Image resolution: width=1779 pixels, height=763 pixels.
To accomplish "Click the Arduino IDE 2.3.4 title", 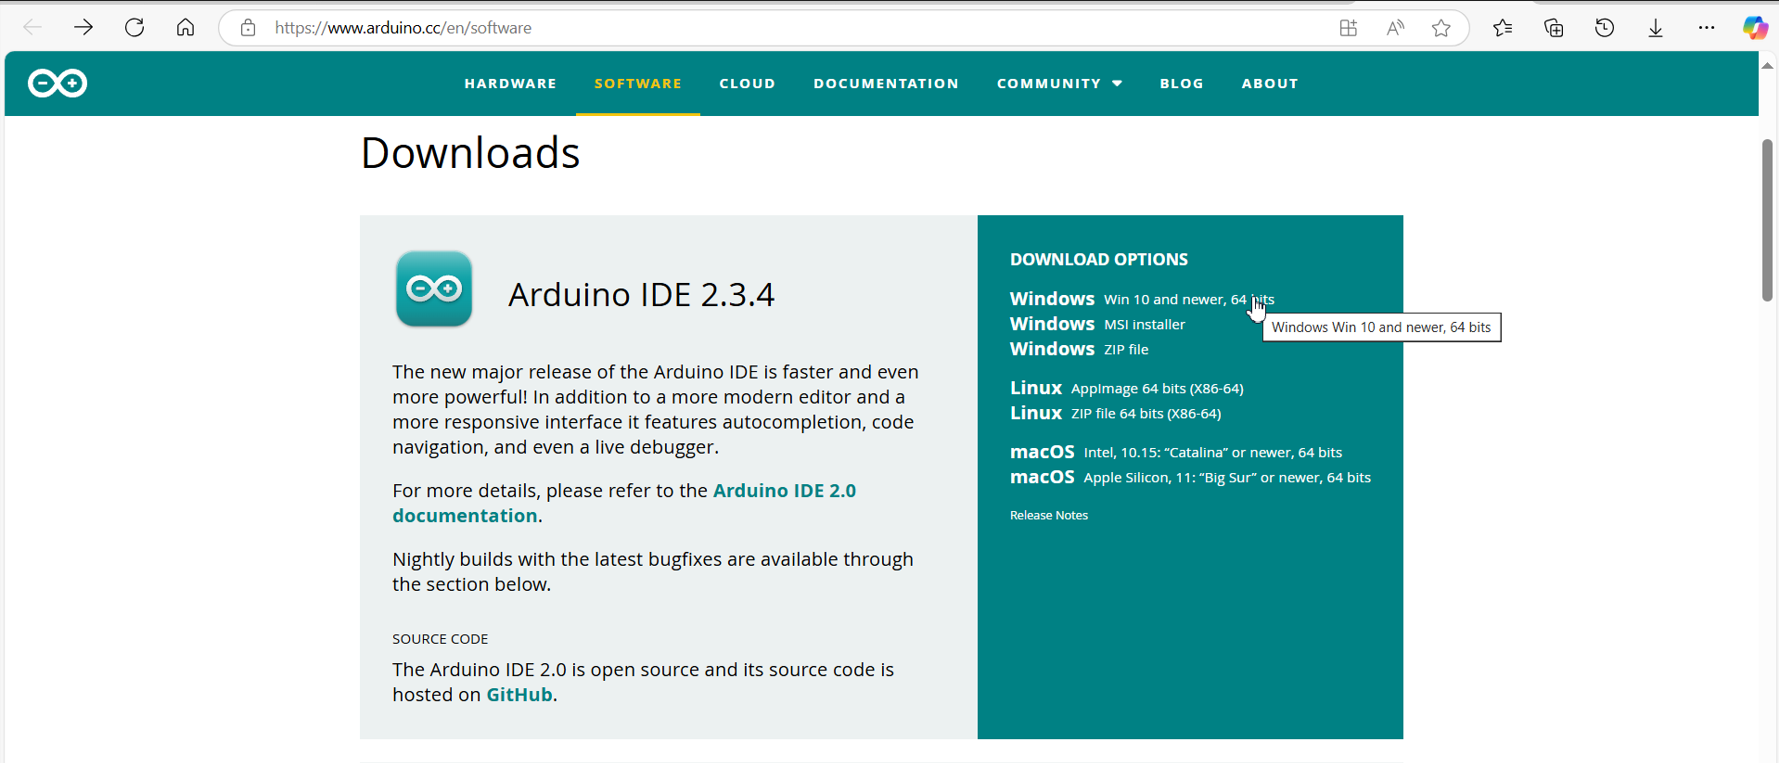I will [x=641, y=294].
